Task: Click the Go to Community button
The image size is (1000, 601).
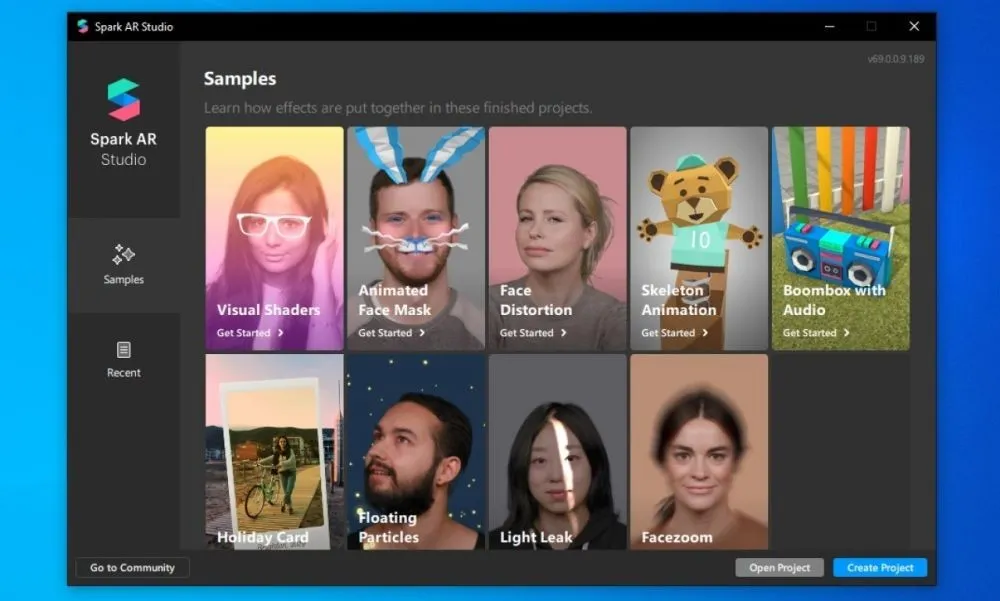Action: coord(132,568)
